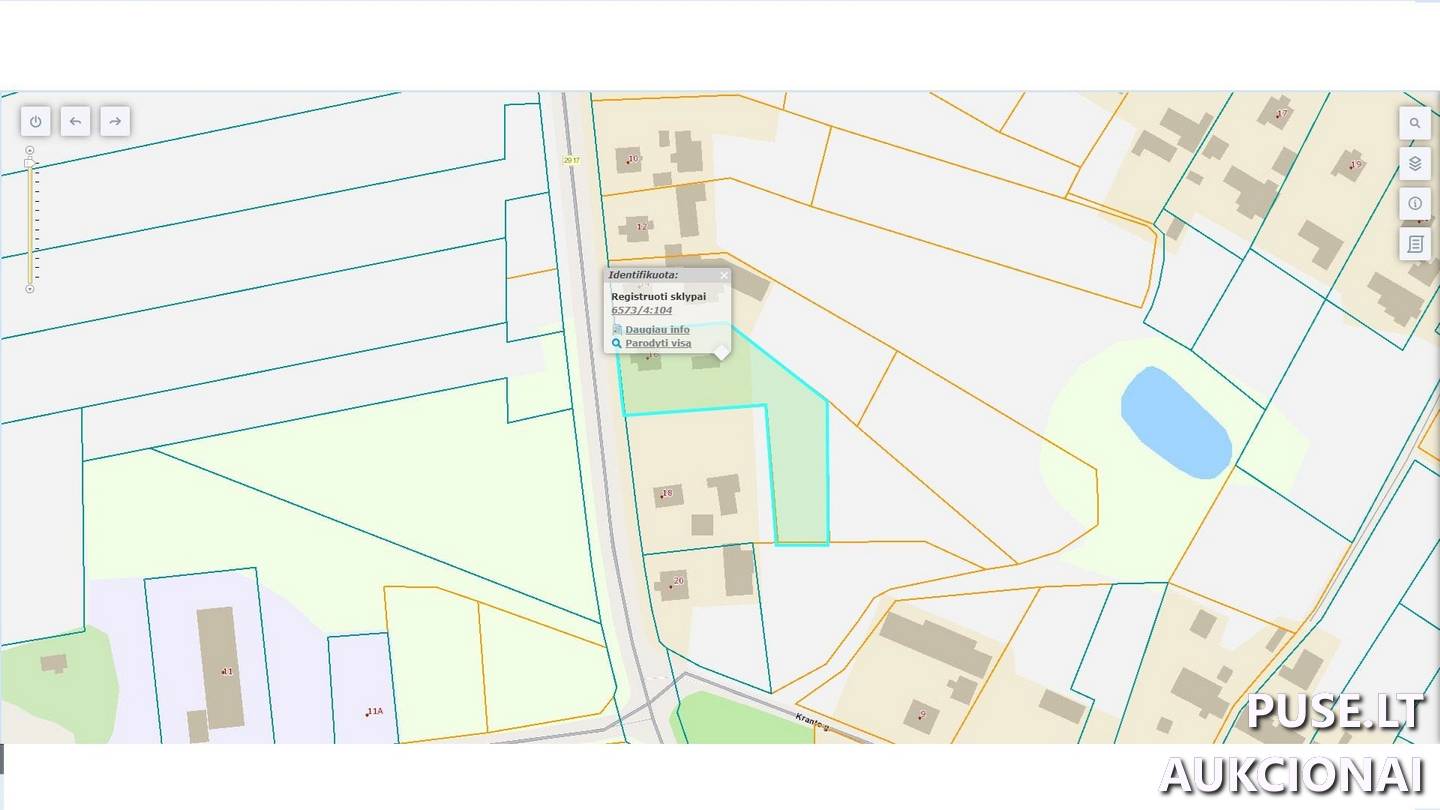Click the blue pond on the map
Viewport: 1440px width, 810px height.
pos(1175,422)
